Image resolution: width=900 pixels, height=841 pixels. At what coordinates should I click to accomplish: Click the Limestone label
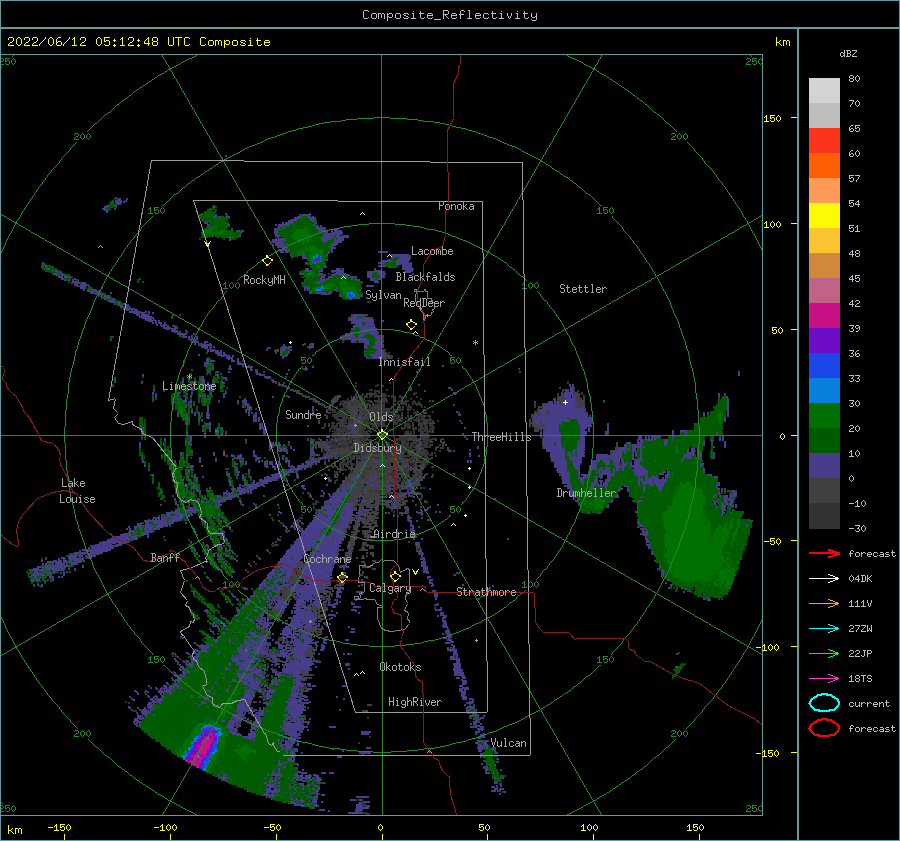[189, 386]
